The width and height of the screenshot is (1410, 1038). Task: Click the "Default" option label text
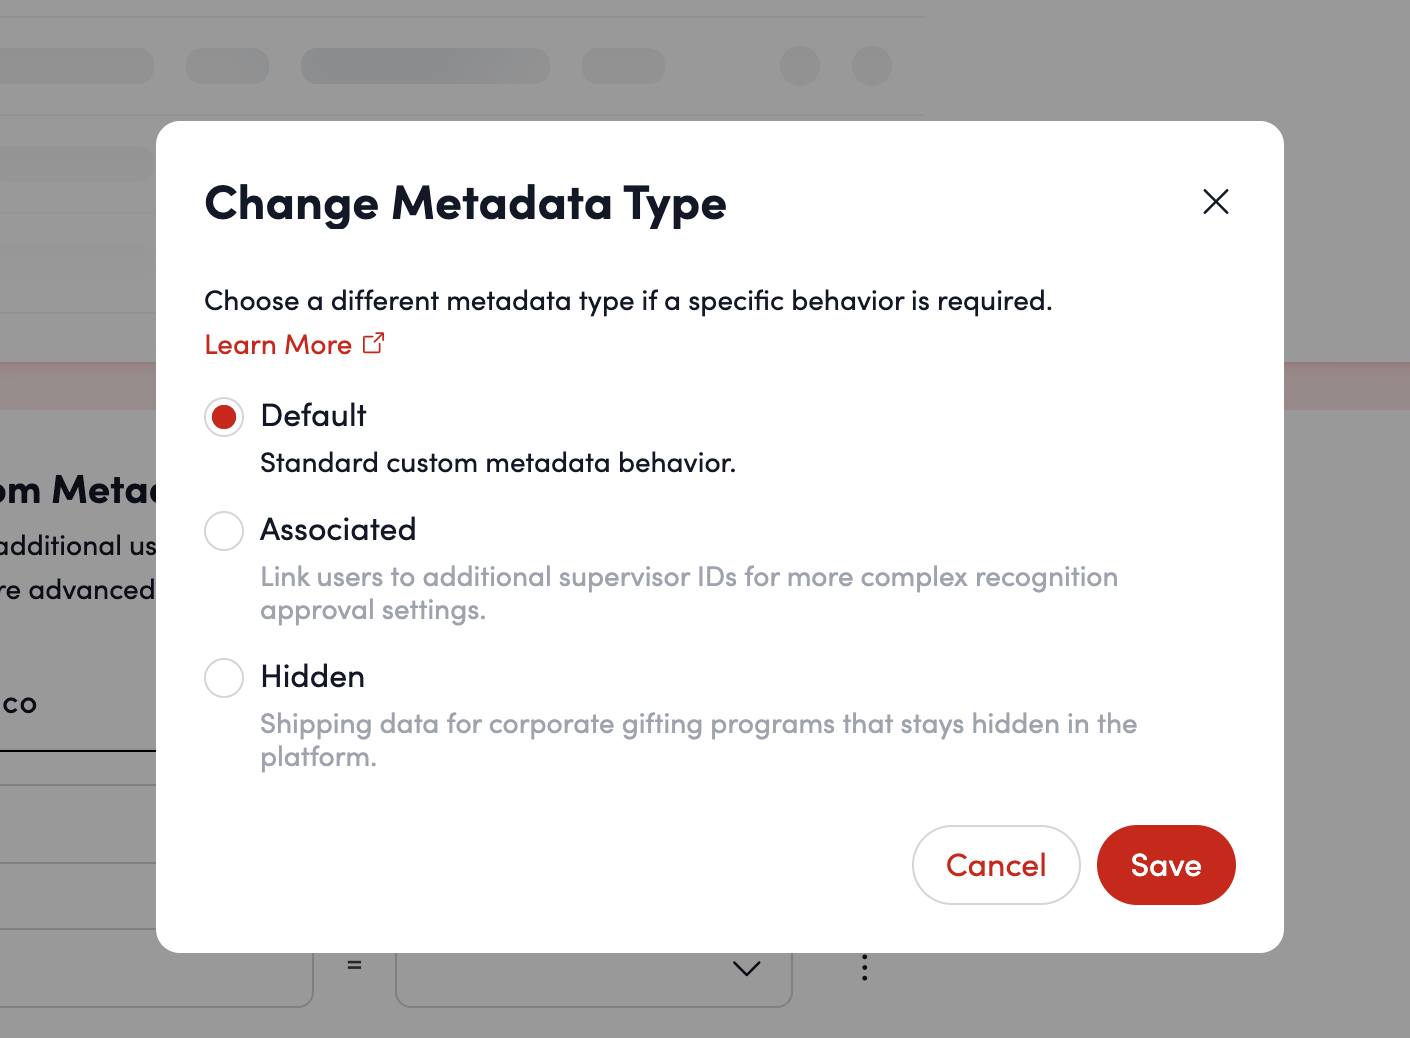click(x=313, y=416)
